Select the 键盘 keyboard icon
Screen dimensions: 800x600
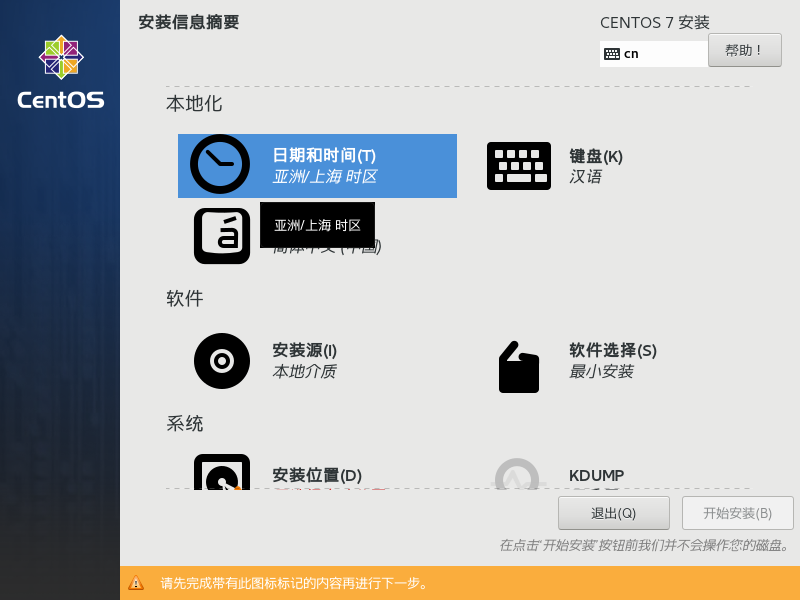click(x=518, y=165)
